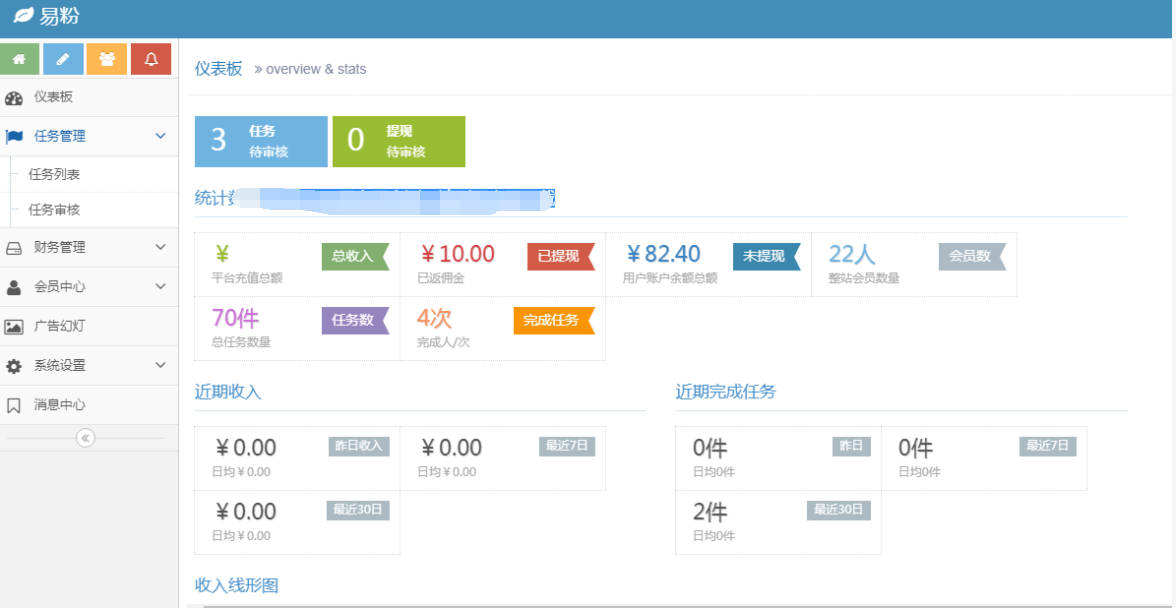Image resolution: width=1176 pixels, height=608 pixels.
Task: Click the 近期收入 section heading
Action: (x=228, y=391)
